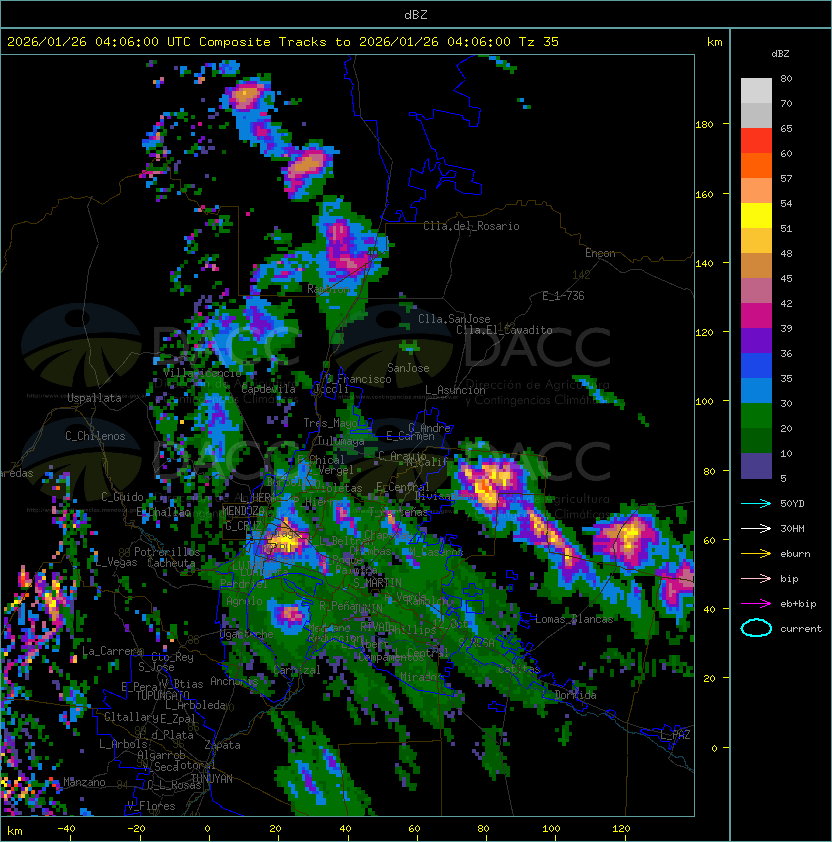Click the 50YD legend label
This screenshot has height=842, width=832.
click(x=792, y=504)
